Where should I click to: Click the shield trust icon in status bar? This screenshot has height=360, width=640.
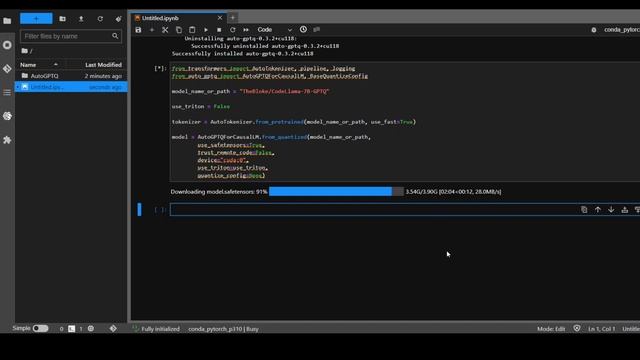point(577,329)
